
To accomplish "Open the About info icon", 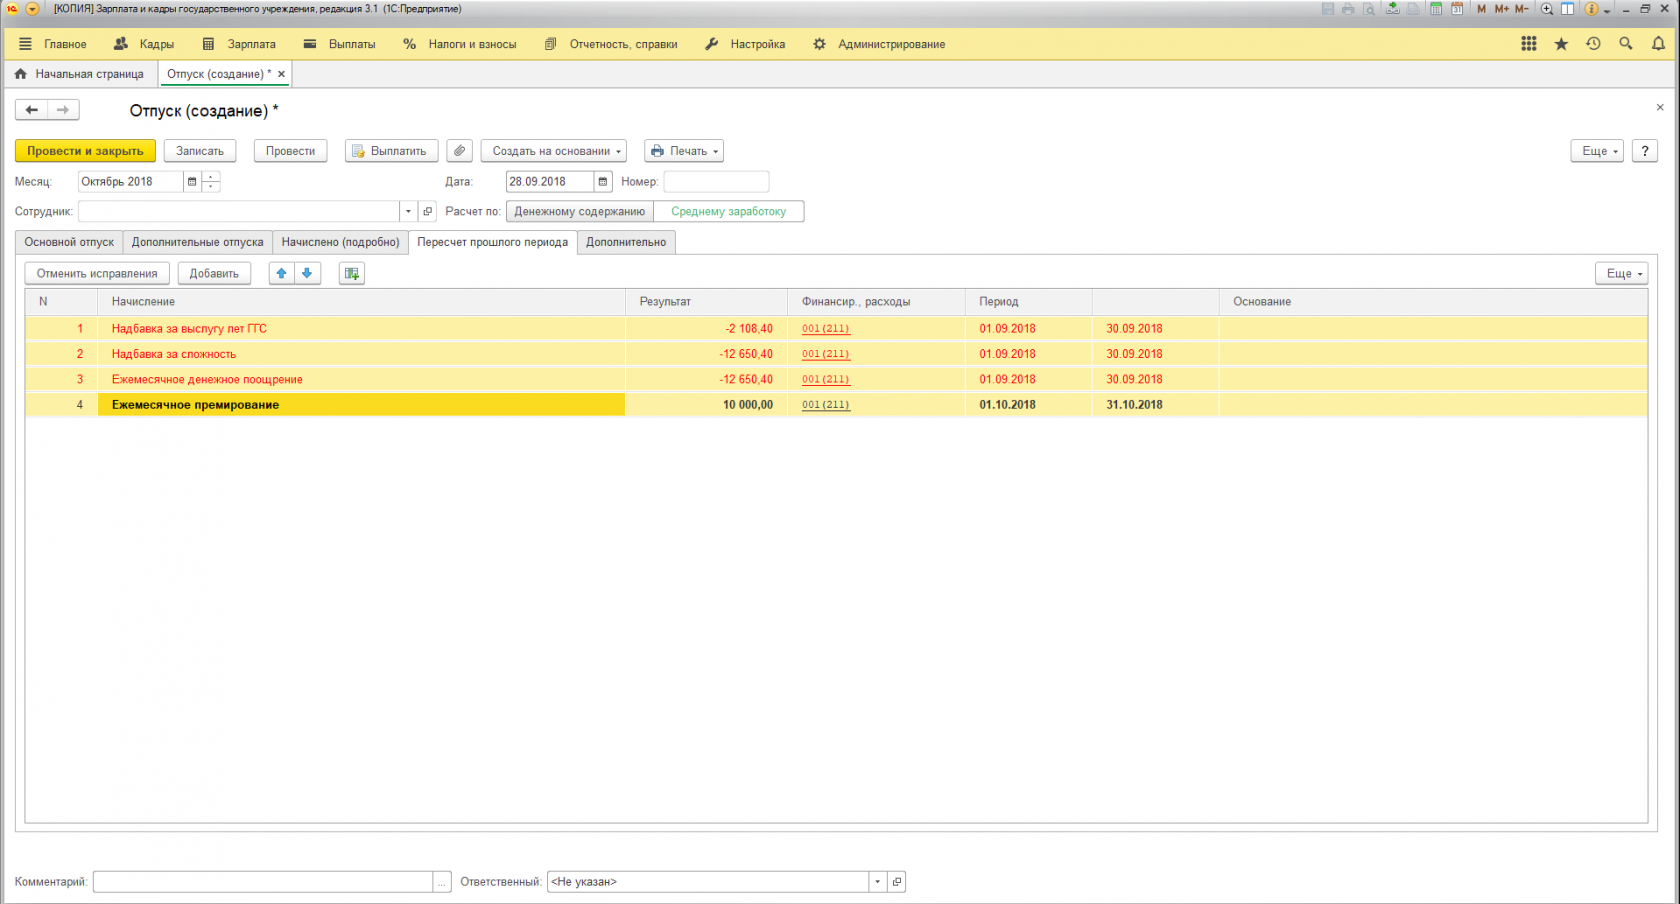I will (x=1590, y=9).
